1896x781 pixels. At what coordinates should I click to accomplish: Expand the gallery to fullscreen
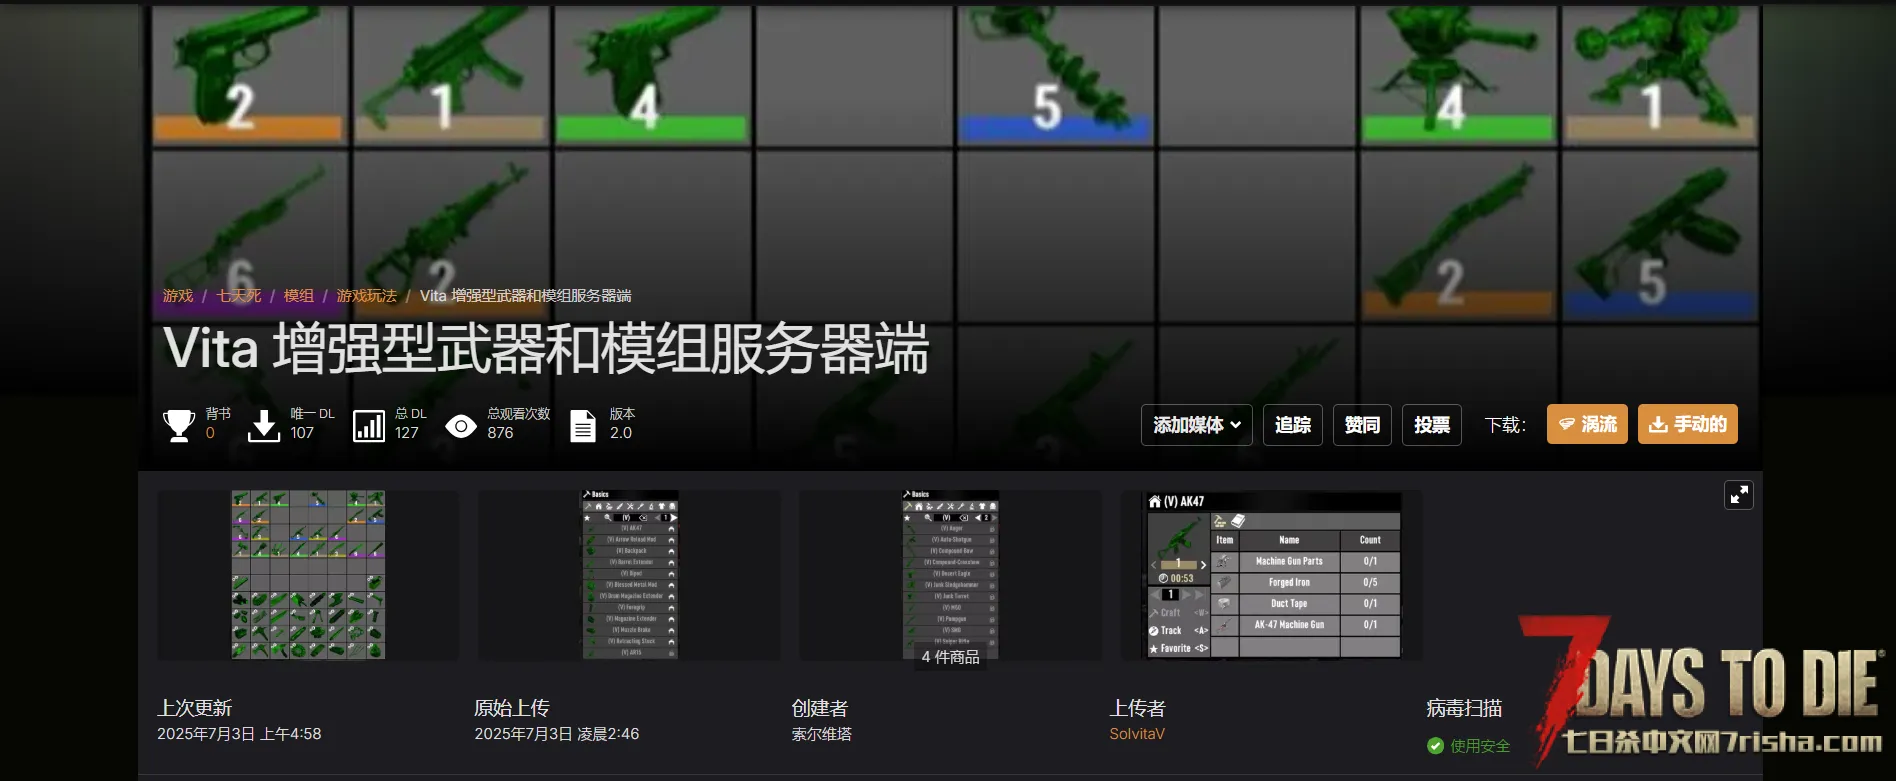coord(1739,495)
